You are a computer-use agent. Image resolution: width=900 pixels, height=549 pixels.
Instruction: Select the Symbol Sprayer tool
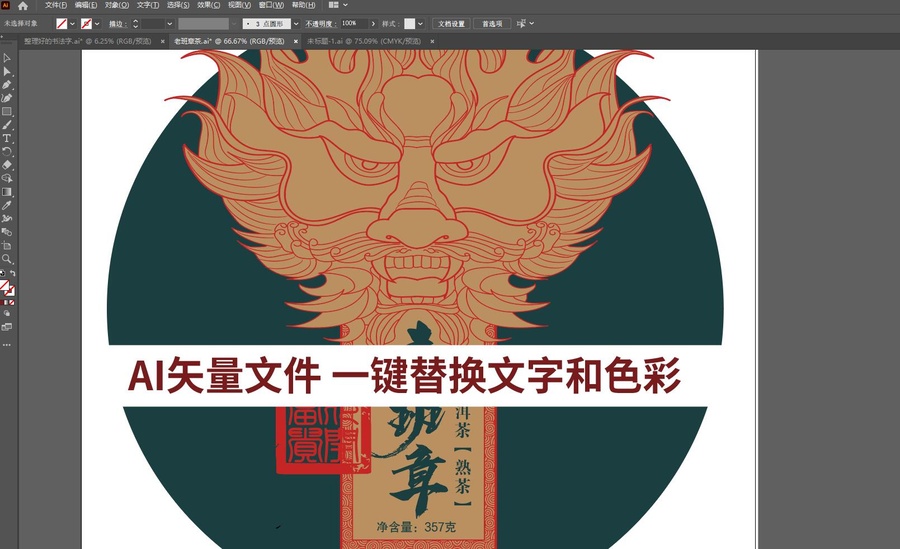click(7, 219)
